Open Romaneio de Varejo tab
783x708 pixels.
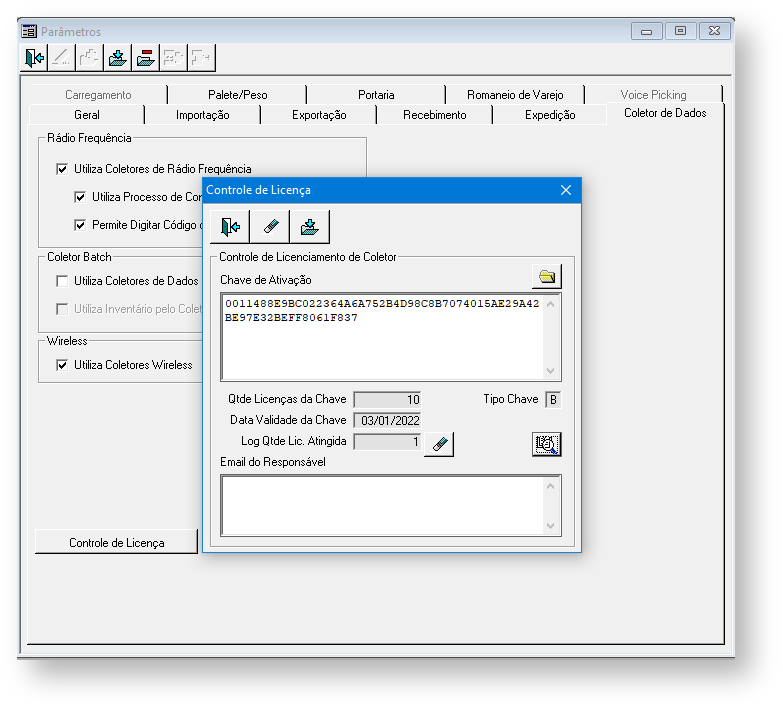pos(515,95)
